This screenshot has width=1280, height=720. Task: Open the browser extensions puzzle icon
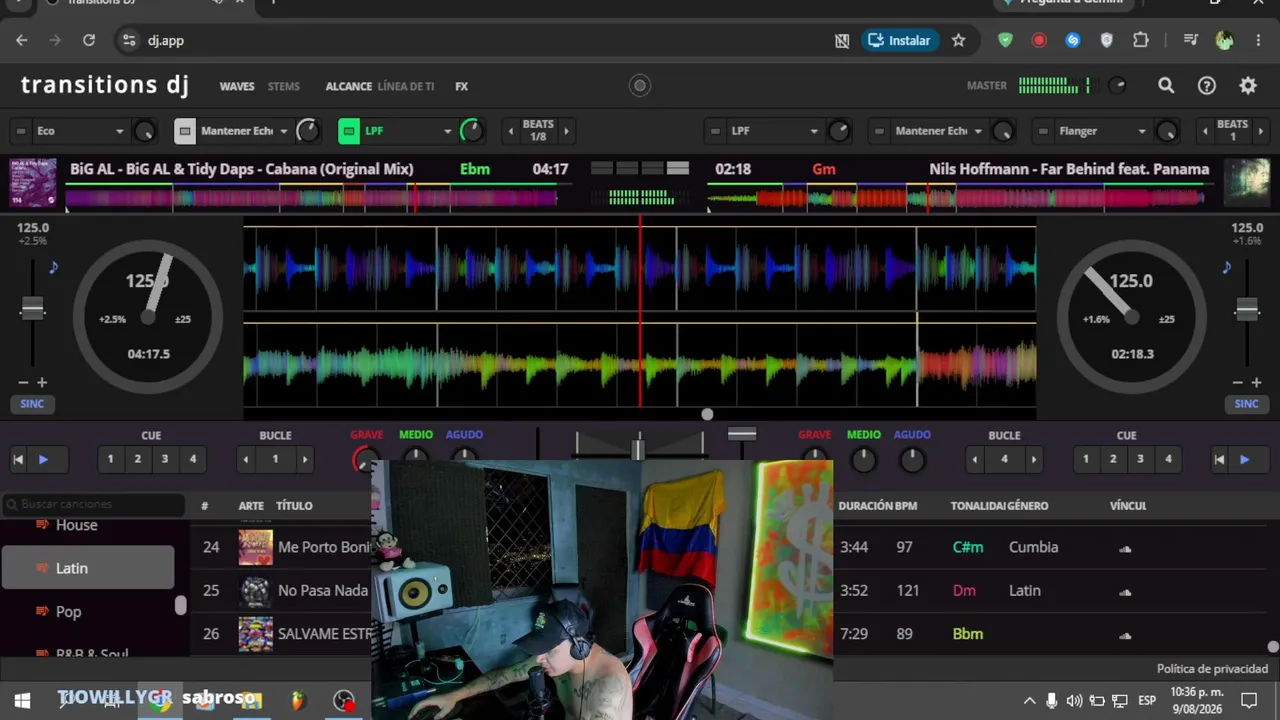[1141, 40]
